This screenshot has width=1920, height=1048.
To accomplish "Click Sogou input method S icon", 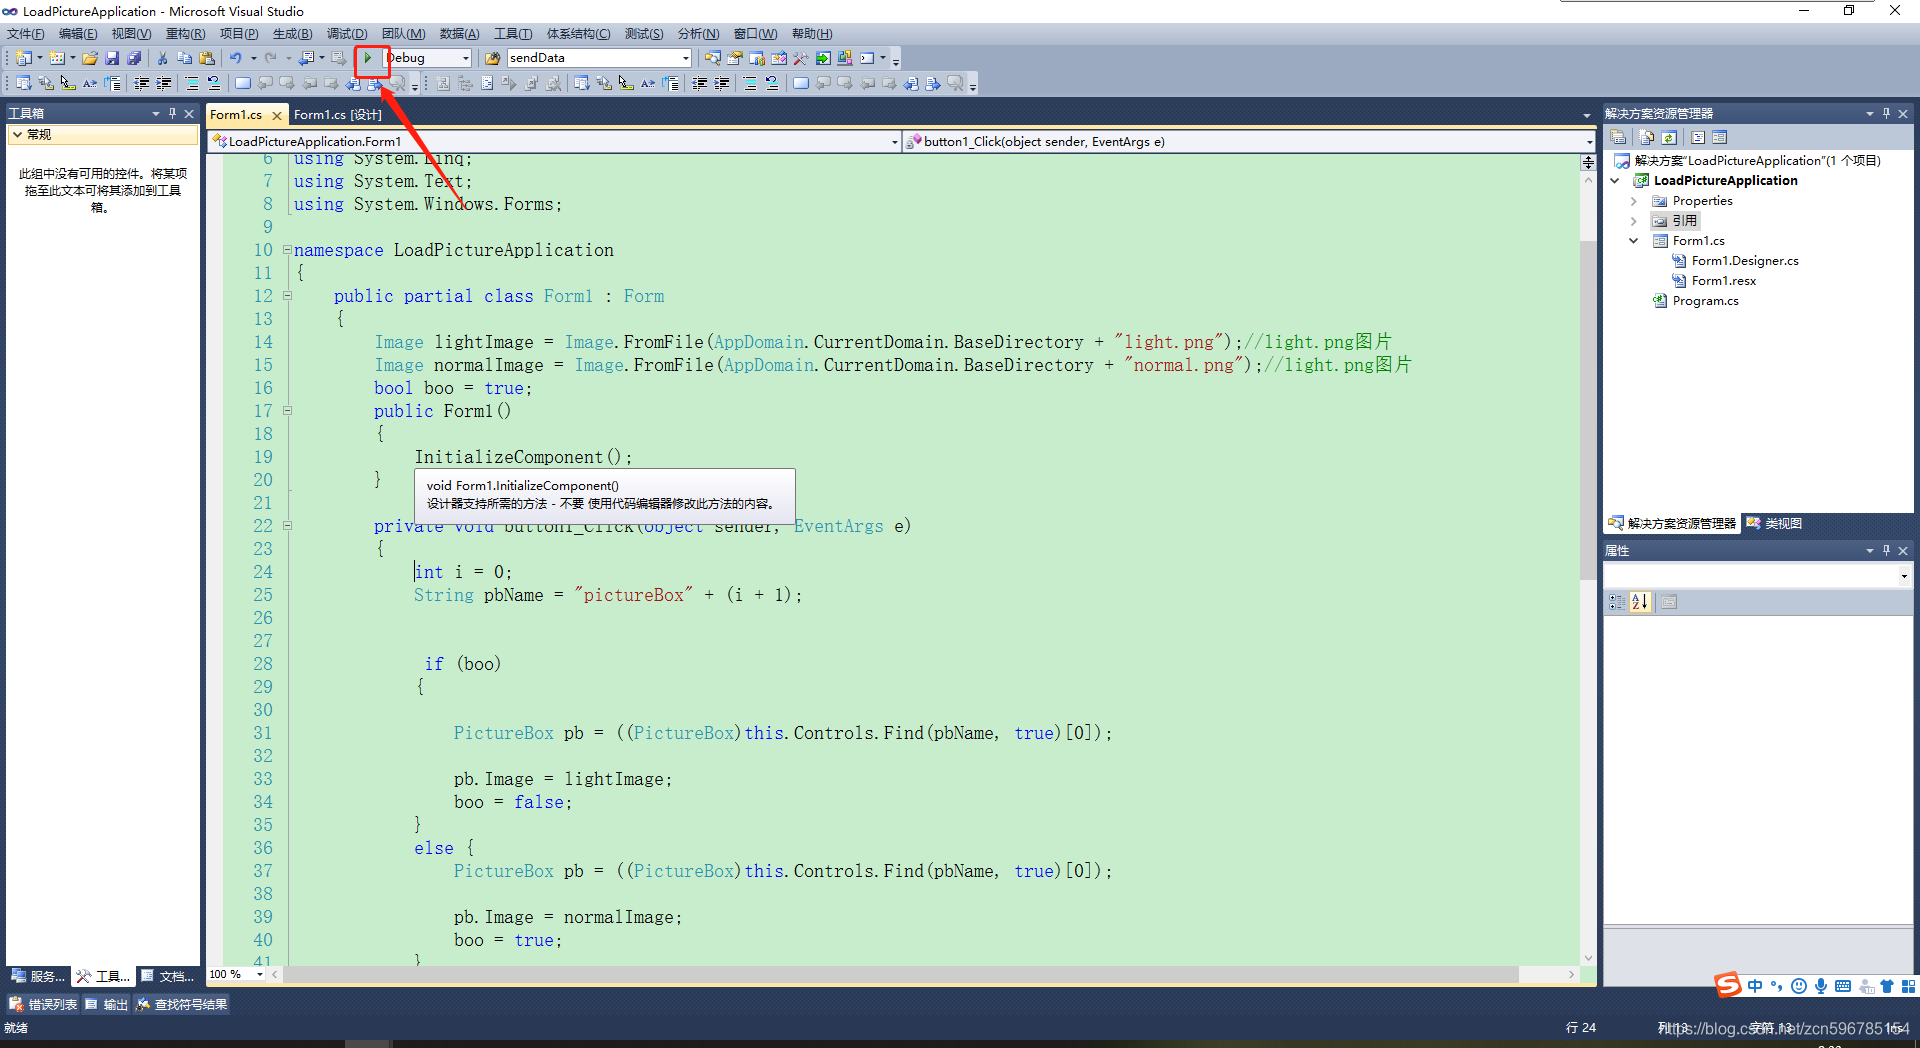I will 1728,985.
